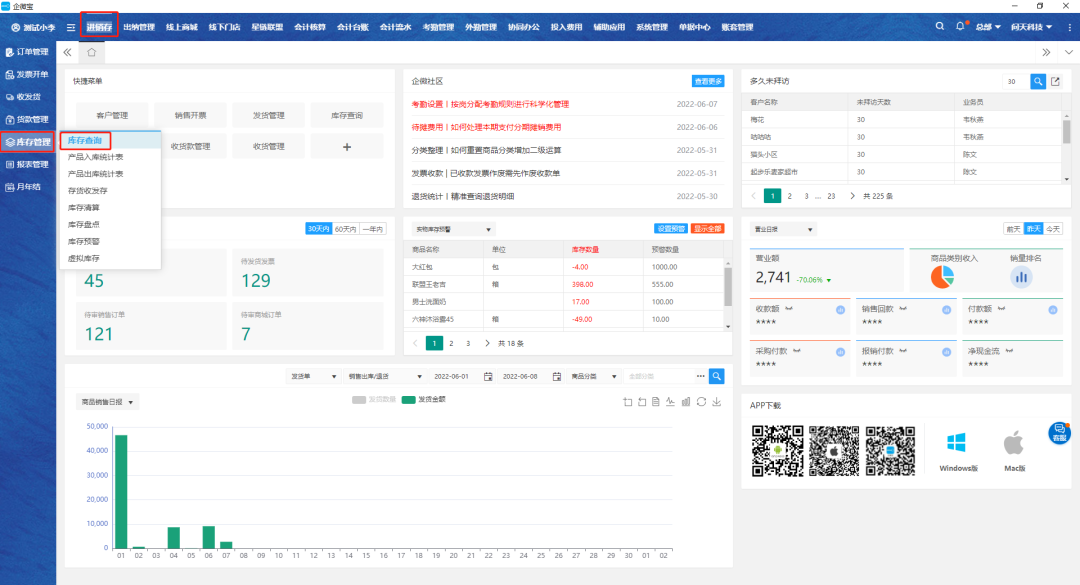1080x585 pixels.
Task: Click the home tab icon
Action: click(x=91, y=52)
